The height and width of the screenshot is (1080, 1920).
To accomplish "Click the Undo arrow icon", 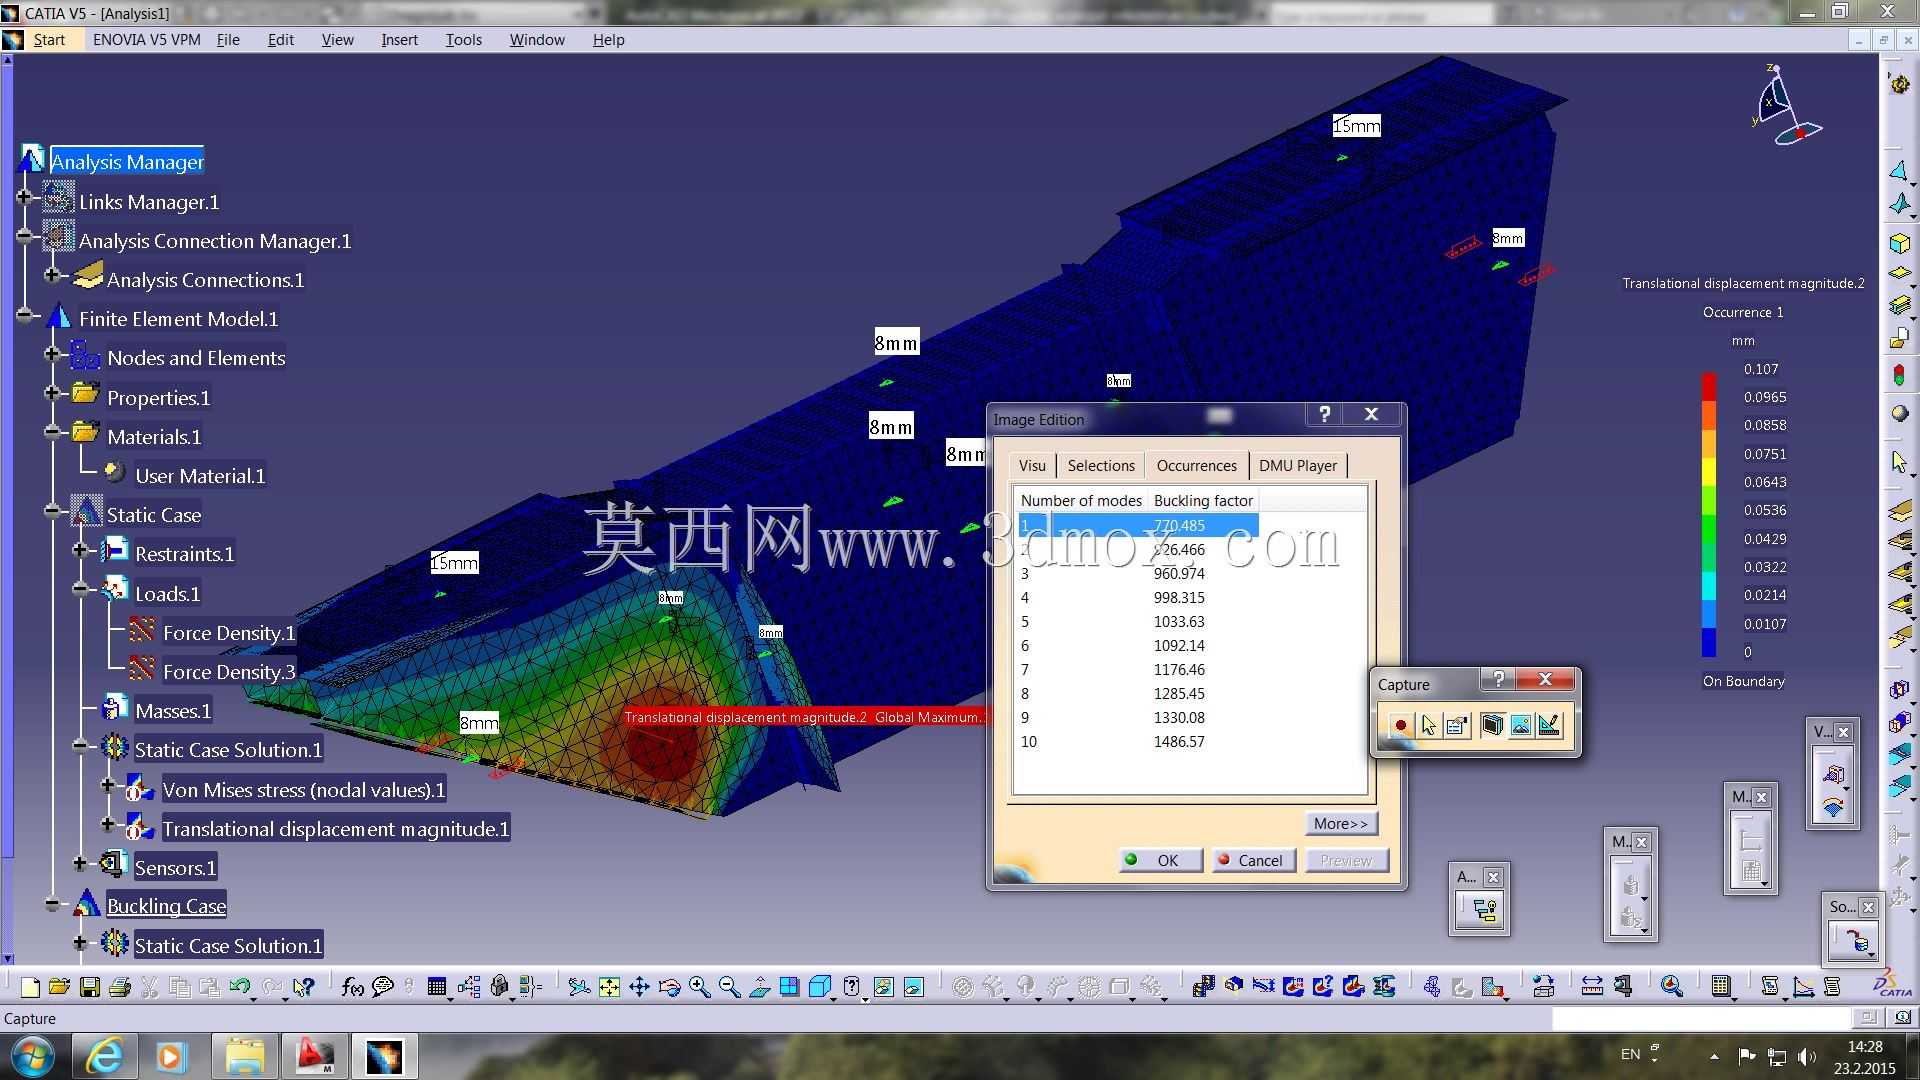I will pyautogui.click(x=240, y=988).
